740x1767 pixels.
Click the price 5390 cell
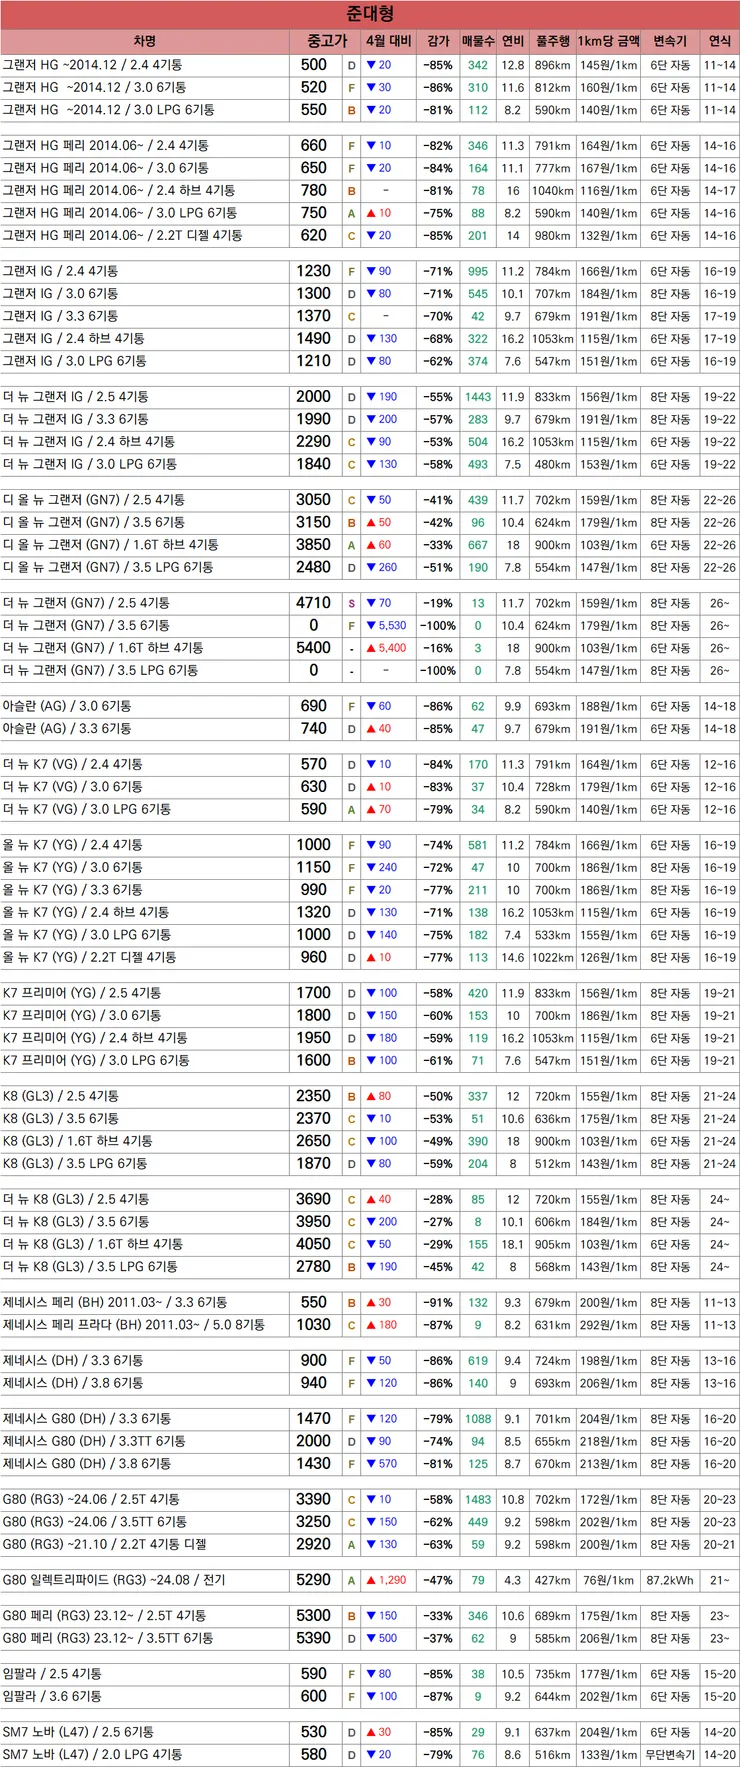coord(314,1638)
